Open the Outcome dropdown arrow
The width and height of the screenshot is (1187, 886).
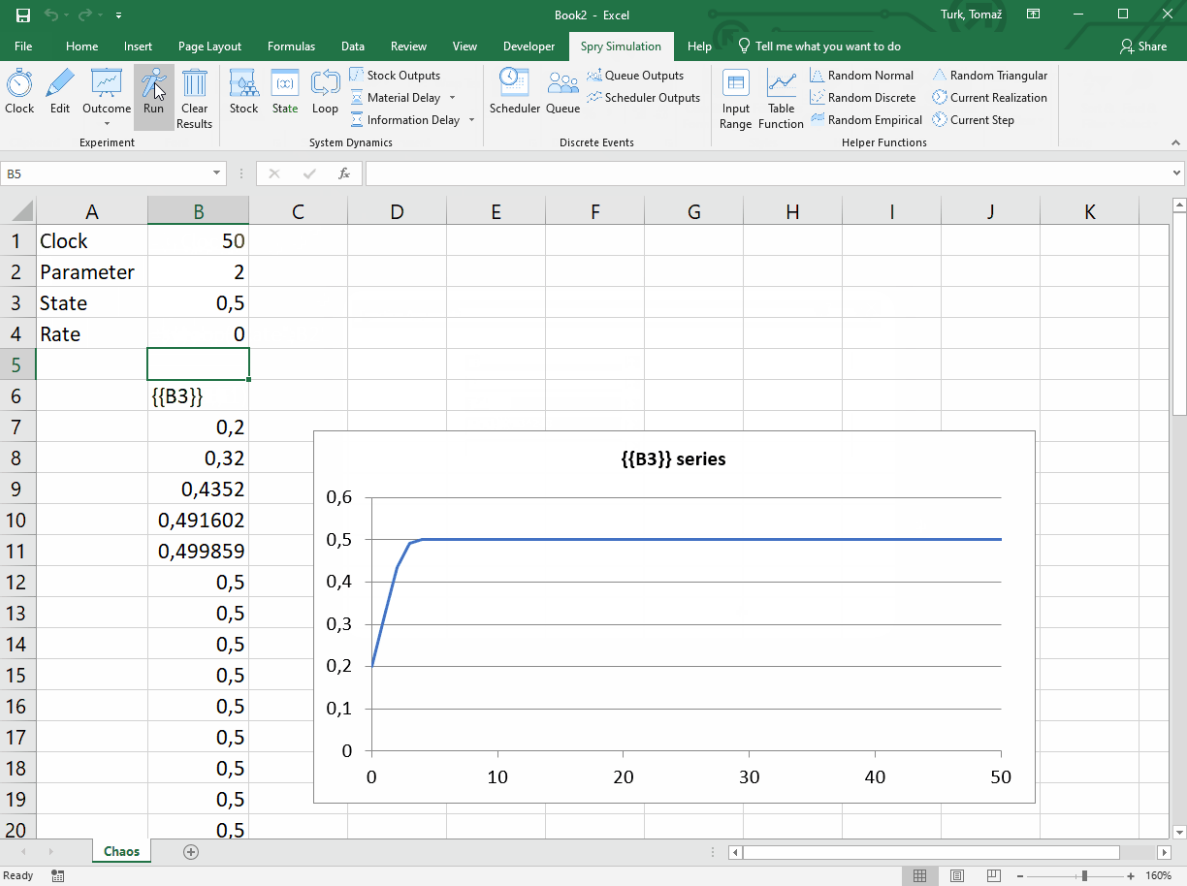tap(107, 123)
